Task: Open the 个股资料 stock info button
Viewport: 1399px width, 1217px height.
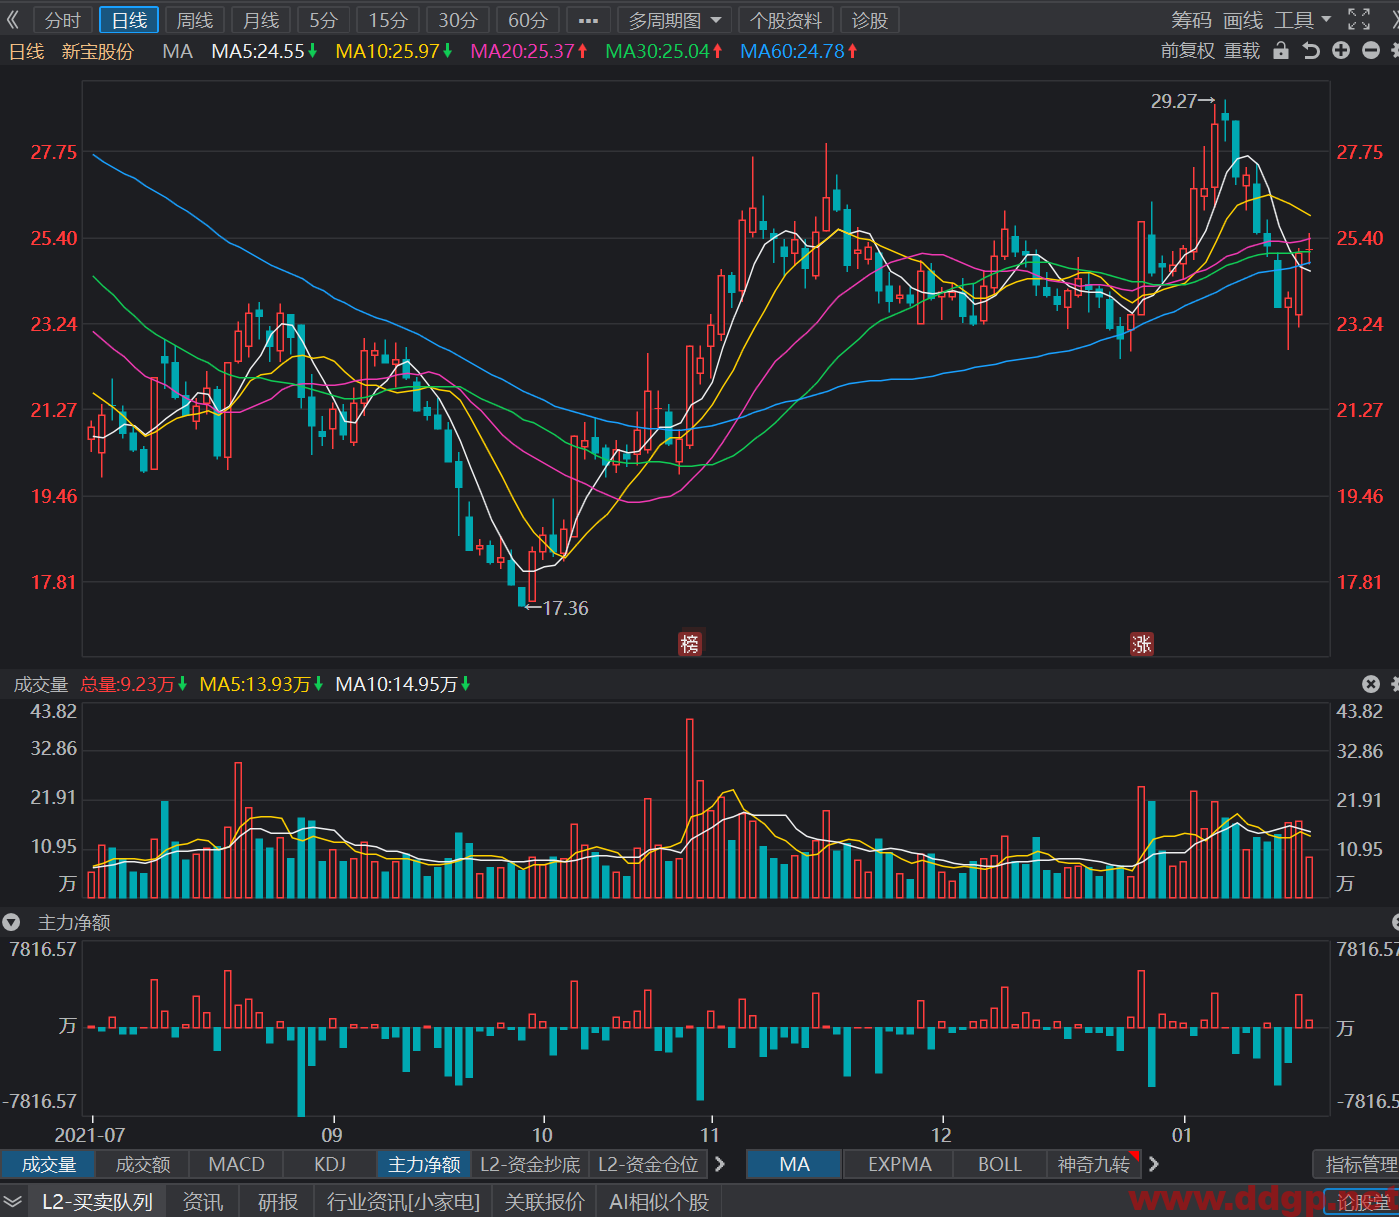Action: coord(786,20)
